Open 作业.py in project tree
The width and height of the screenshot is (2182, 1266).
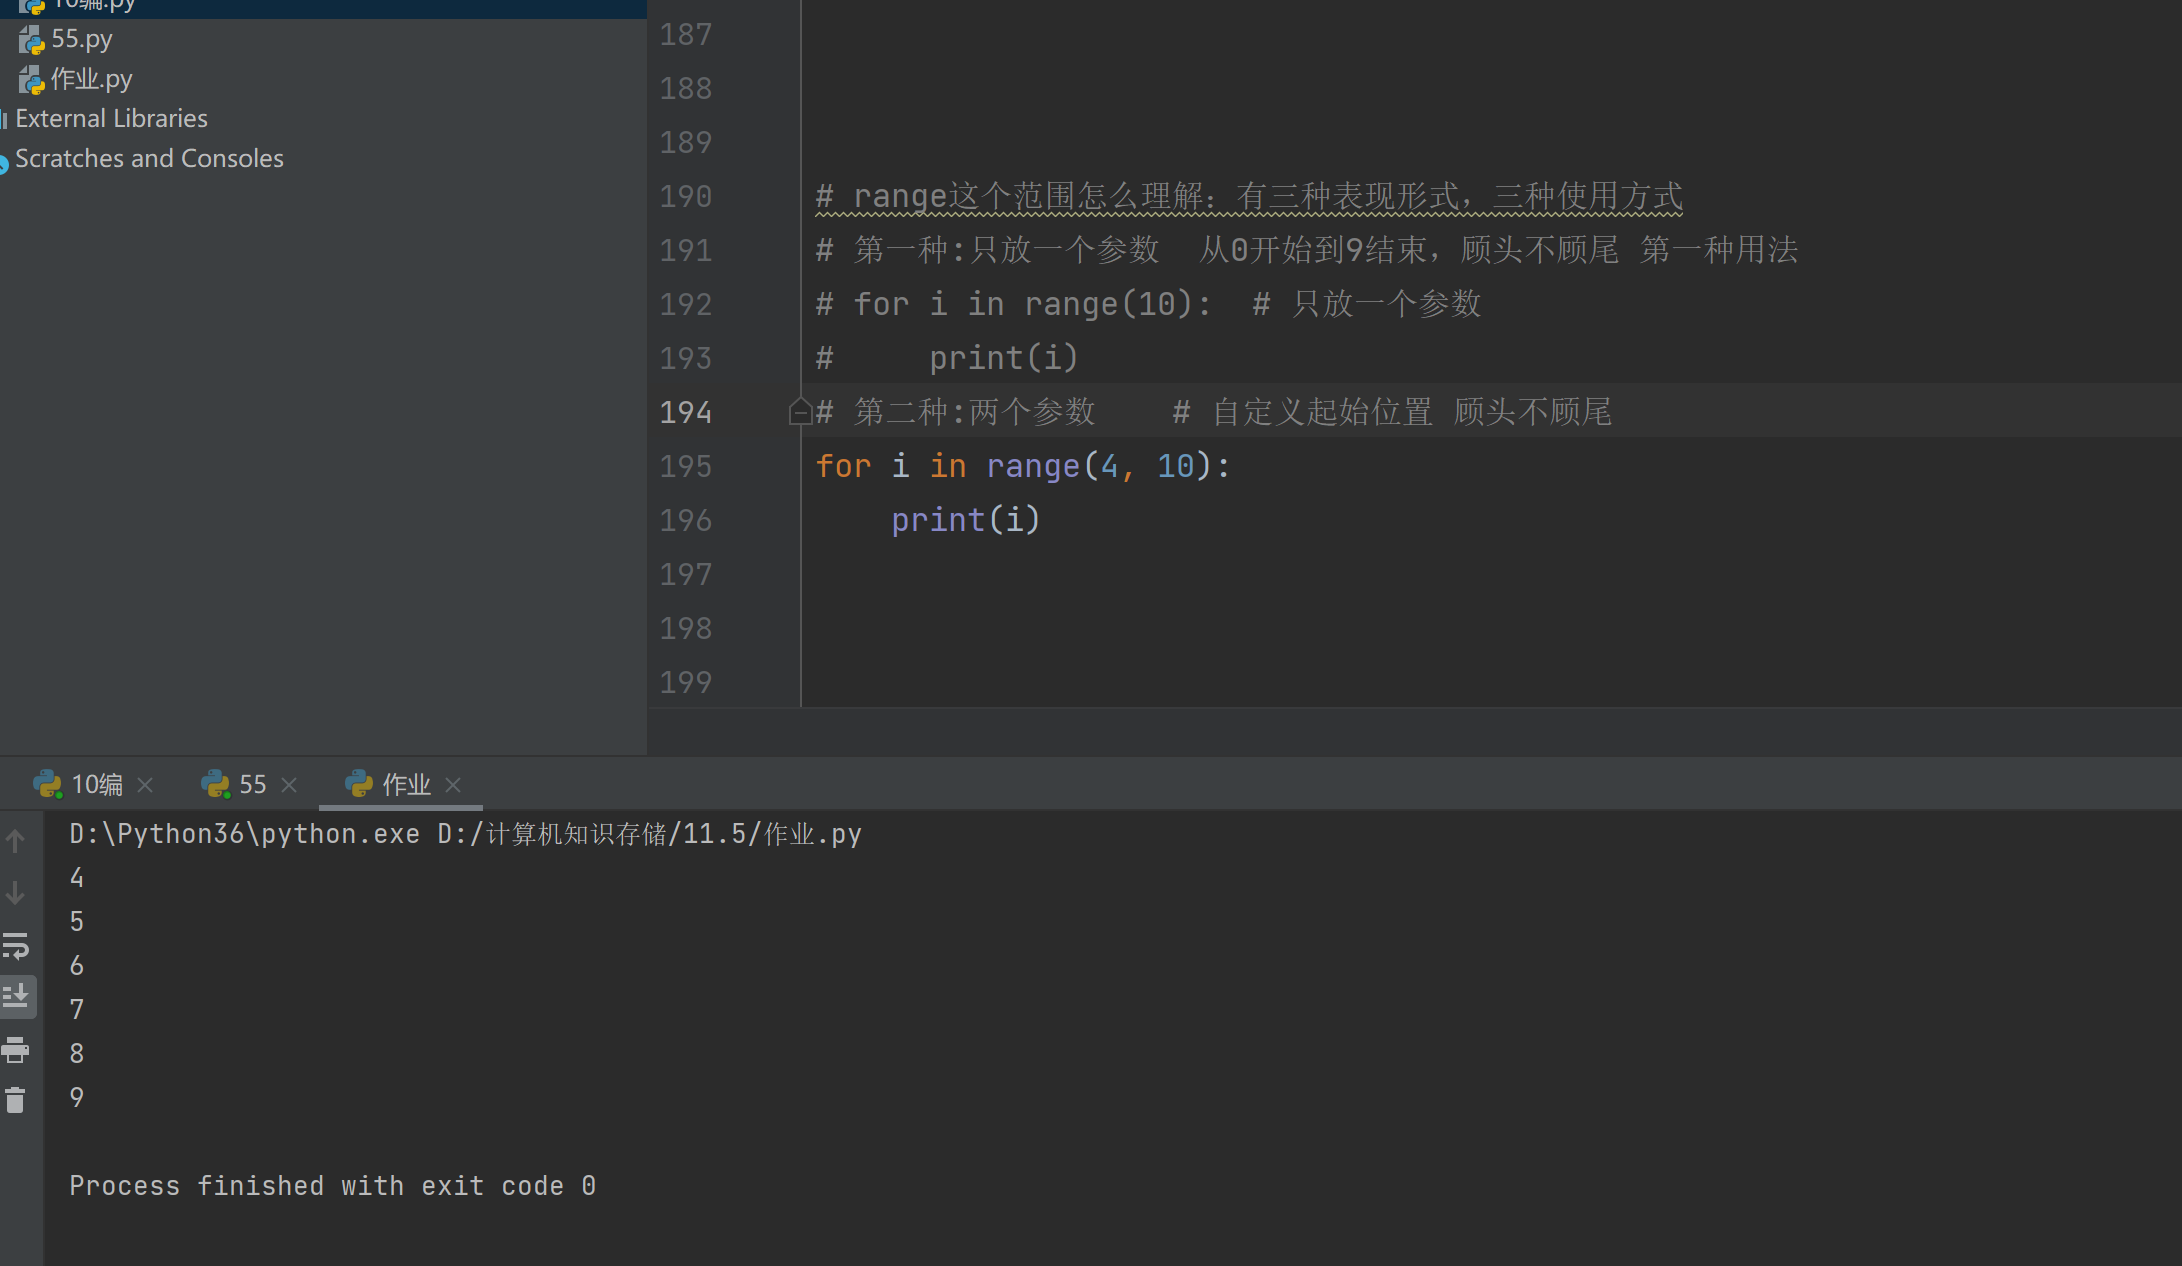point(91,79)
